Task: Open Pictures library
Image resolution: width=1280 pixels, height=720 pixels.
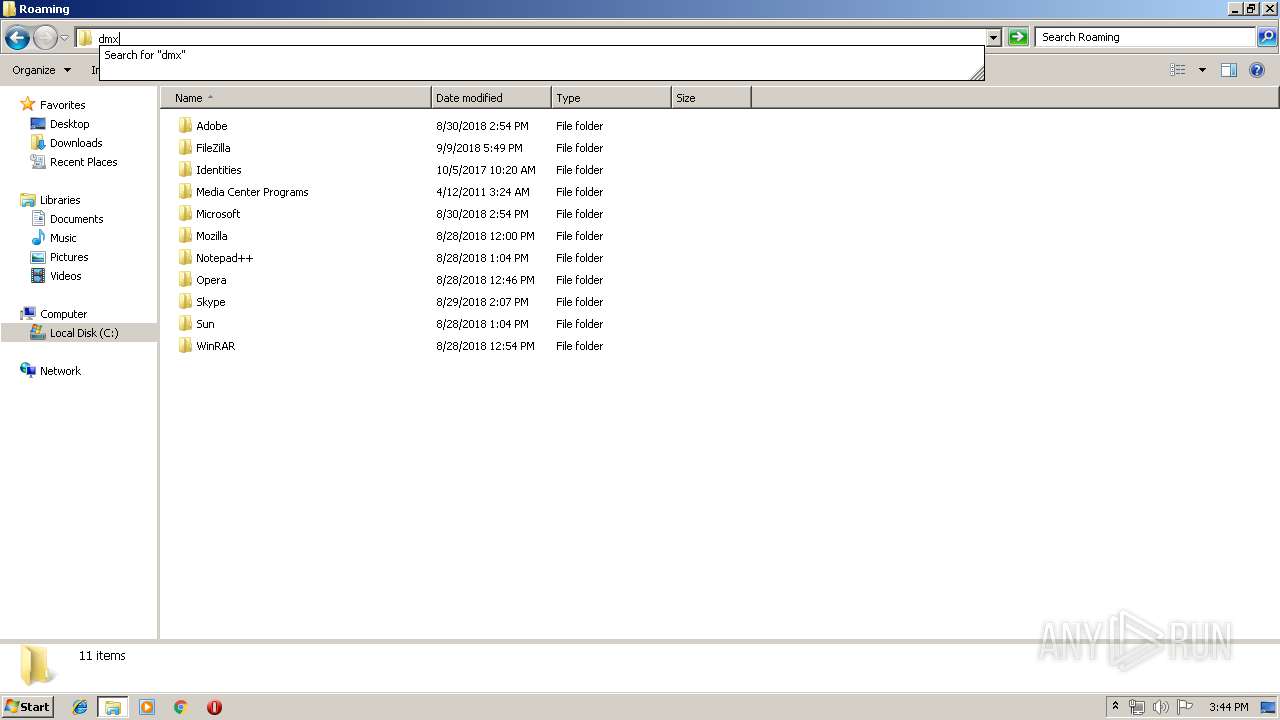Action: [69, 257]
